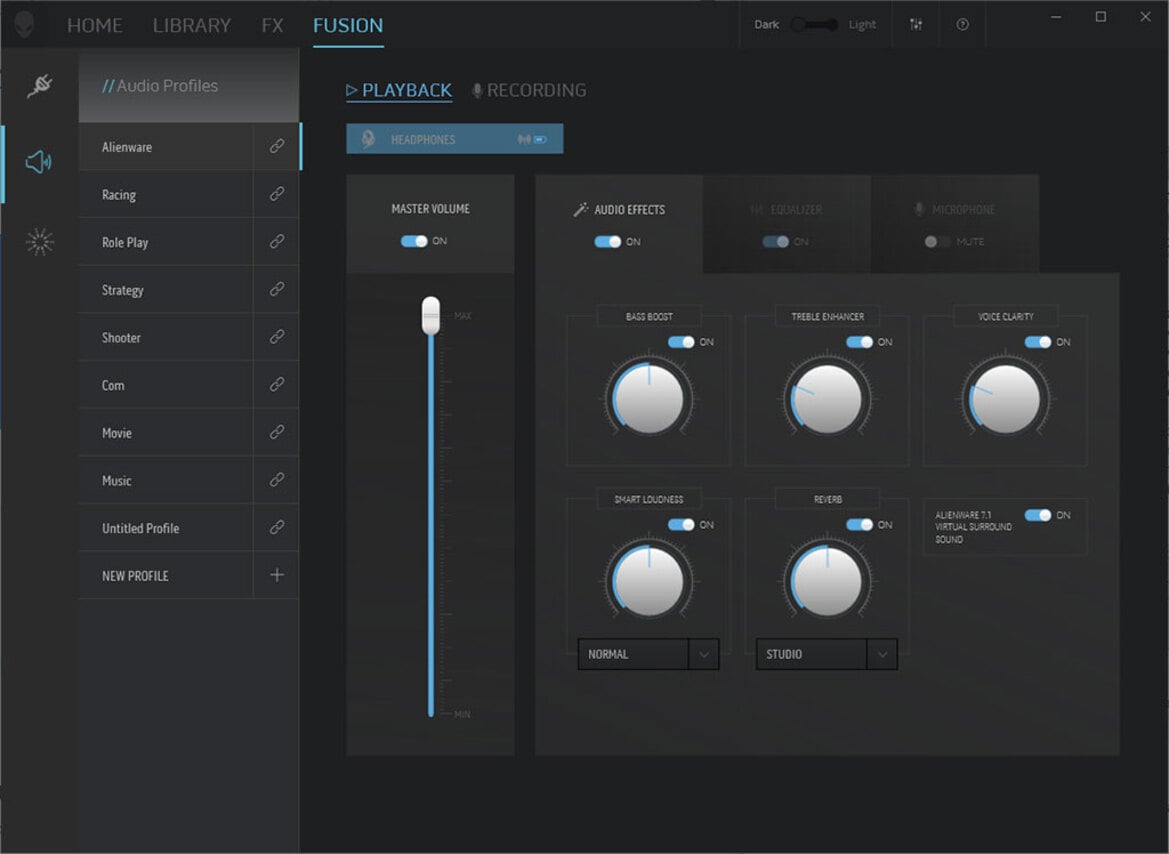This screenshot has width=1169, height=854.
Task: Toggle the Microphone MUTE switch
Action: pyautogui.click(x=938, y=242)
